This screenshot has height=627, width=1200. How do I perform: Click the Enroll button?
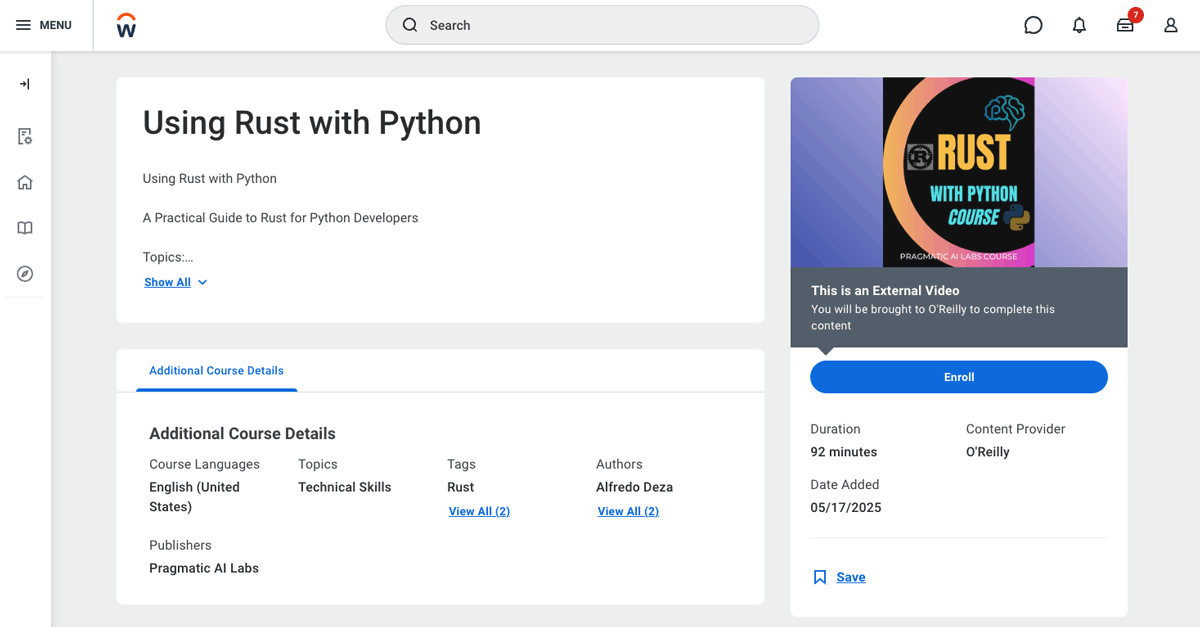(x=959, y=377)
